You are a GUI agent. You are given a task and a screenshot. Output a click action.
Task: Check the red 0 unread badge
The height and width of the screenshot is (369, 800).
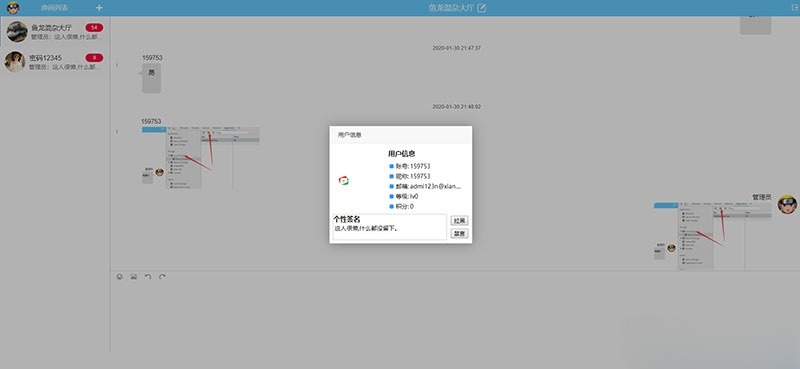pos(94,58)
